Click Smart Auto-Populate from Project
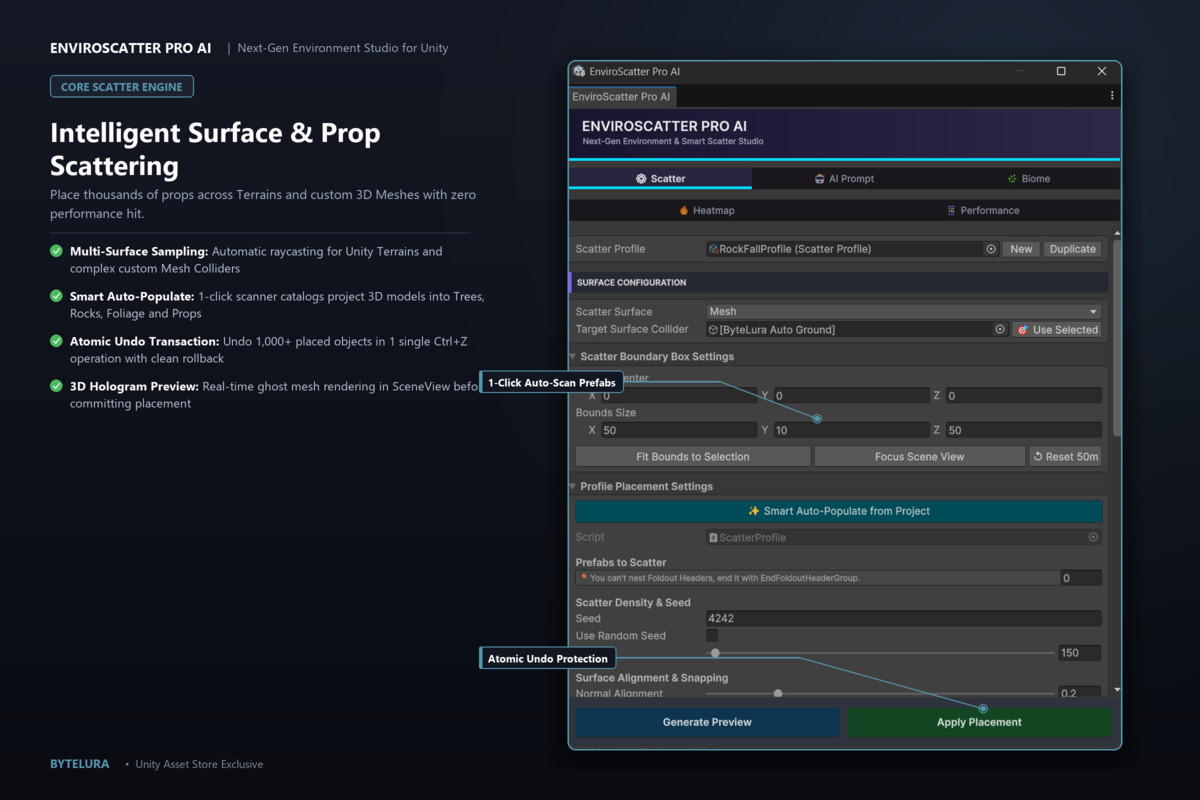1200x800 pixels. point(839,511)
